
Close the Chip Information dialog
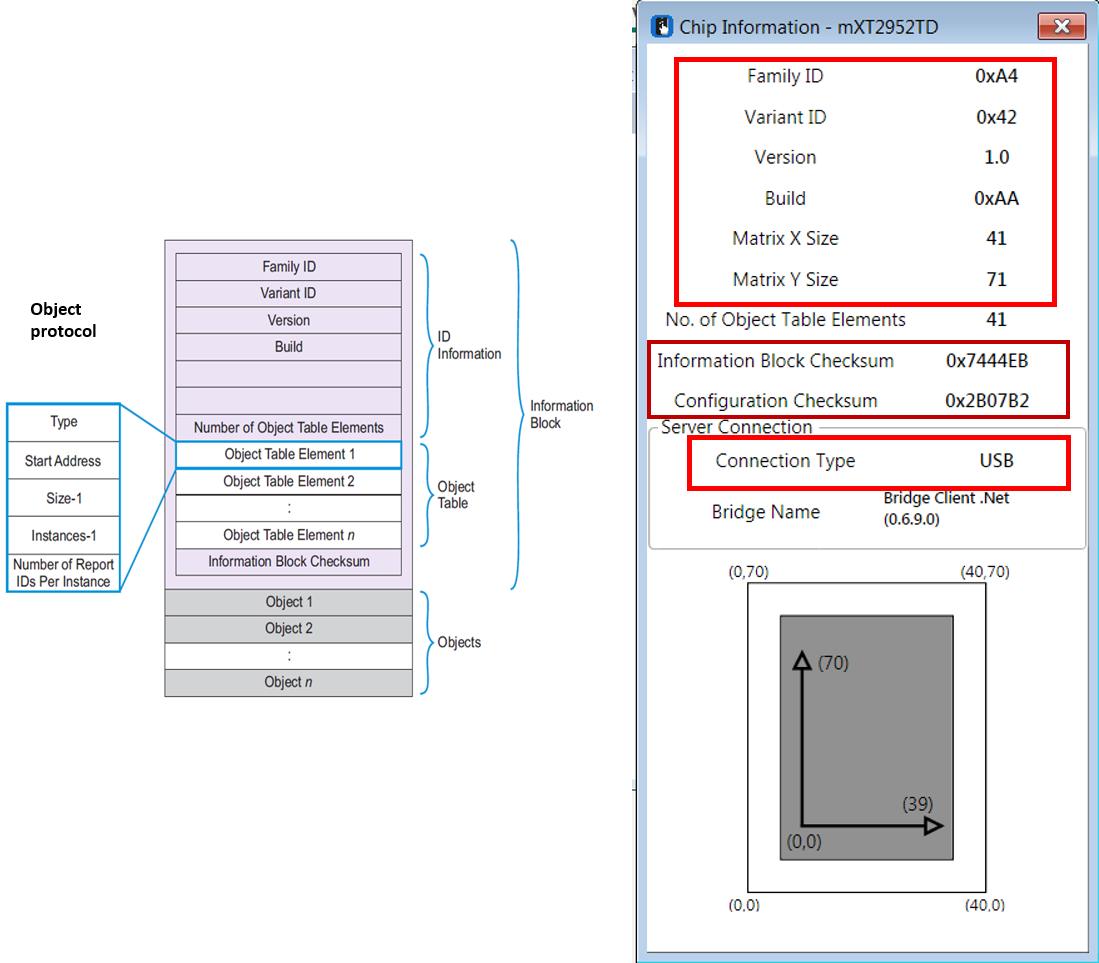1061,27
